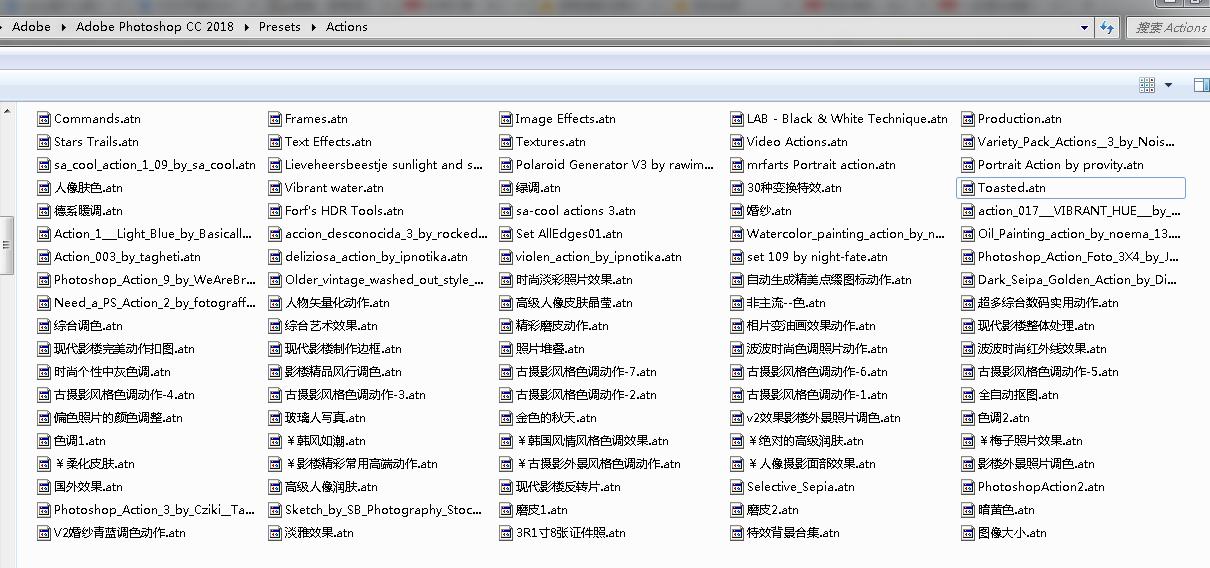
Task: Click the LAB - Black & White Technique.atn icon
Action: click(x=737, y=119)
